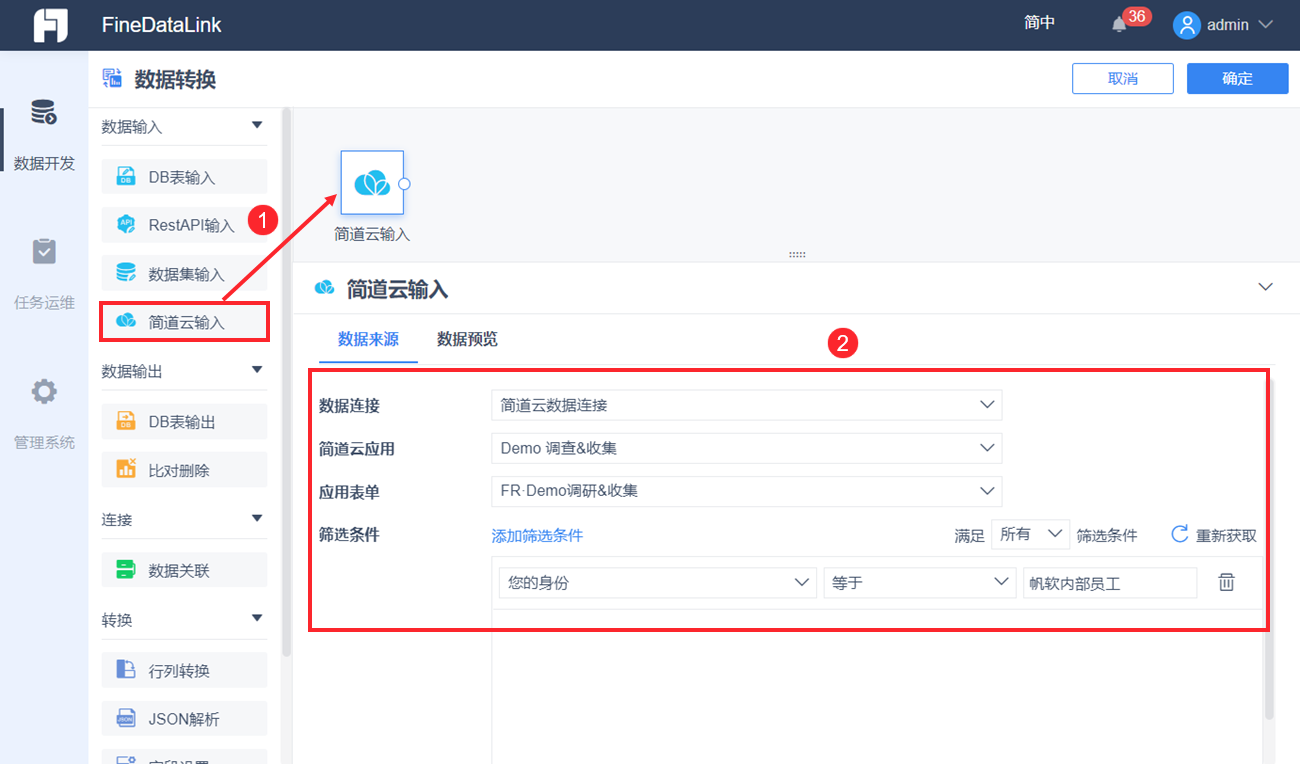The width and height of the screenshot is (1300, 764).
Task: Select the 简道云输入 node in the list
Action: click(x=184, y=321)
